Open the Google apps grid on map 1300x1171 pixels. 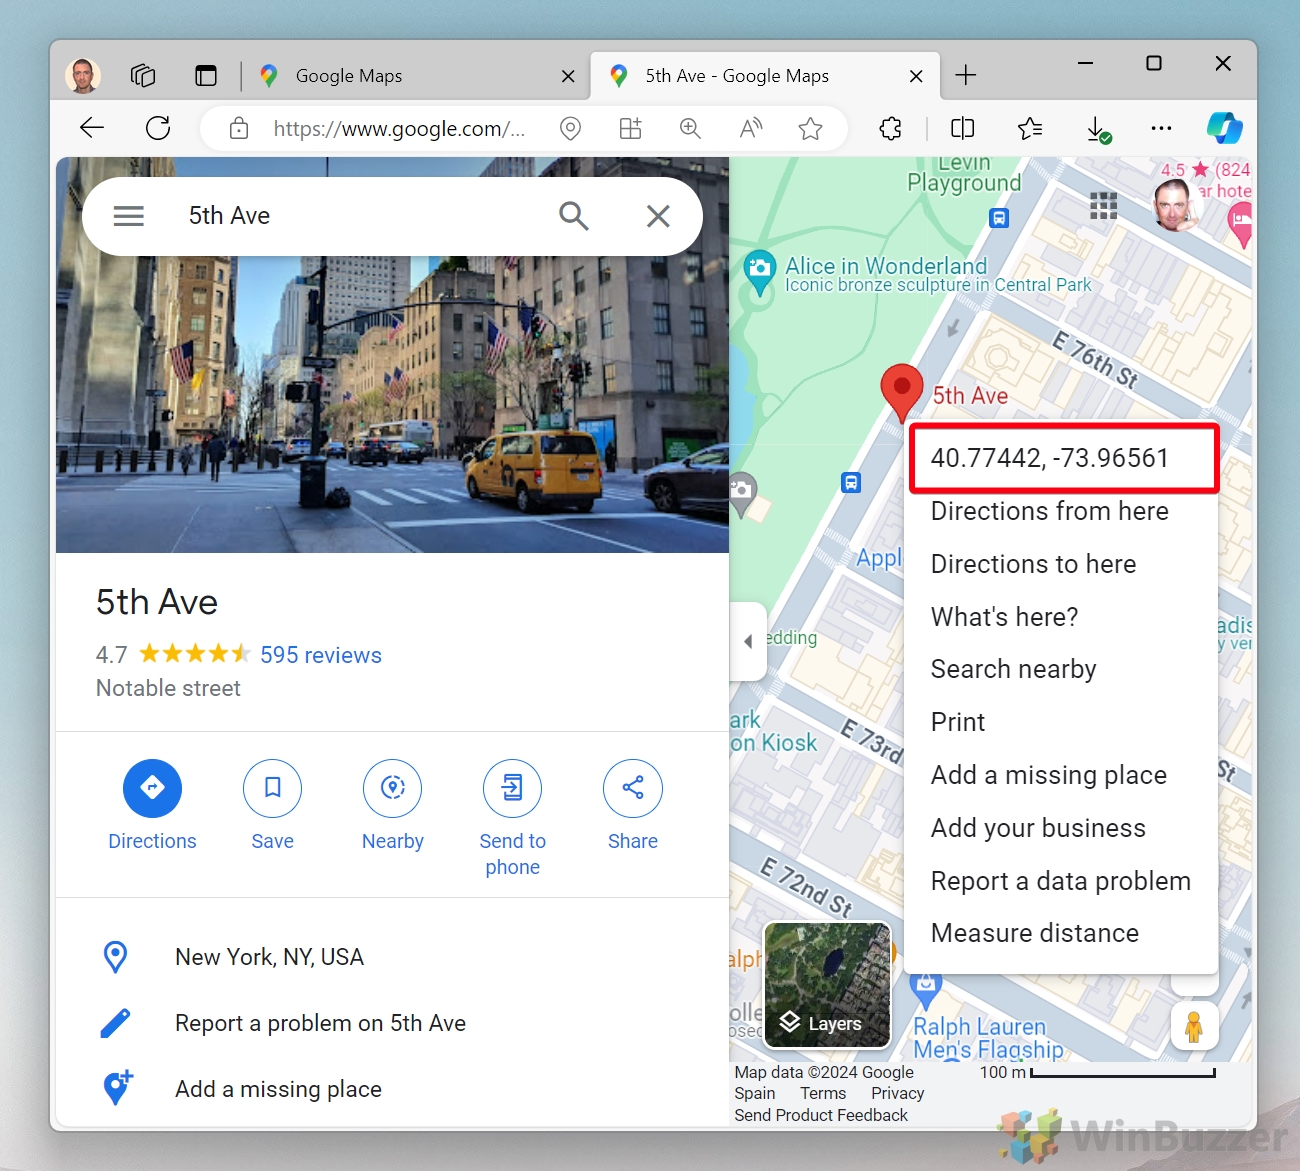[1103, 206]
